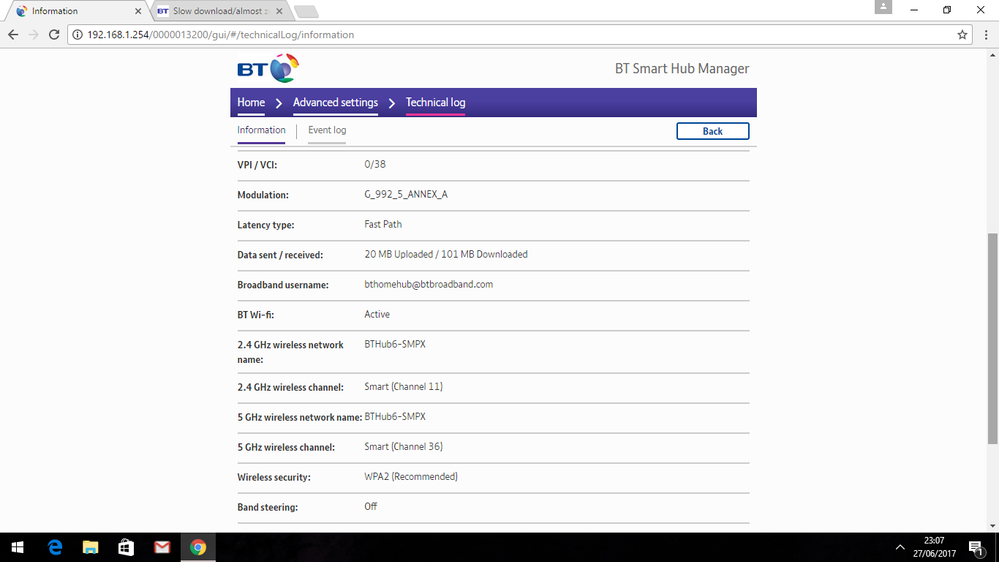Go to Home in breadcrumb
This screenshot has height=562, width=999.
[x=251, y=103]
